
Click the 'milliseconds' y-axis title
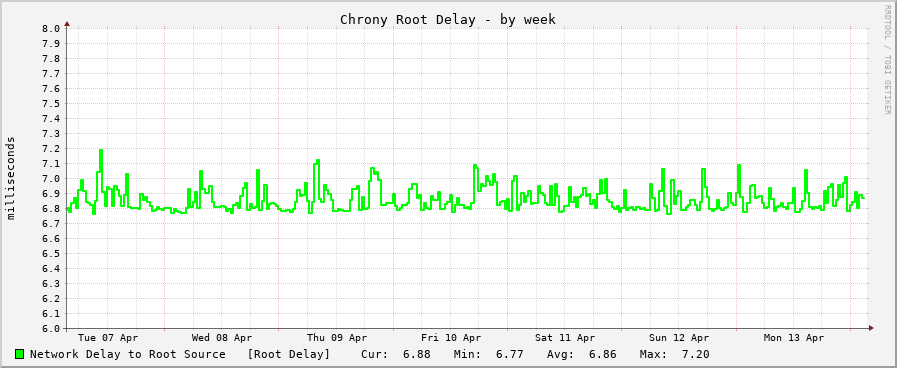[x=11, y=178]
